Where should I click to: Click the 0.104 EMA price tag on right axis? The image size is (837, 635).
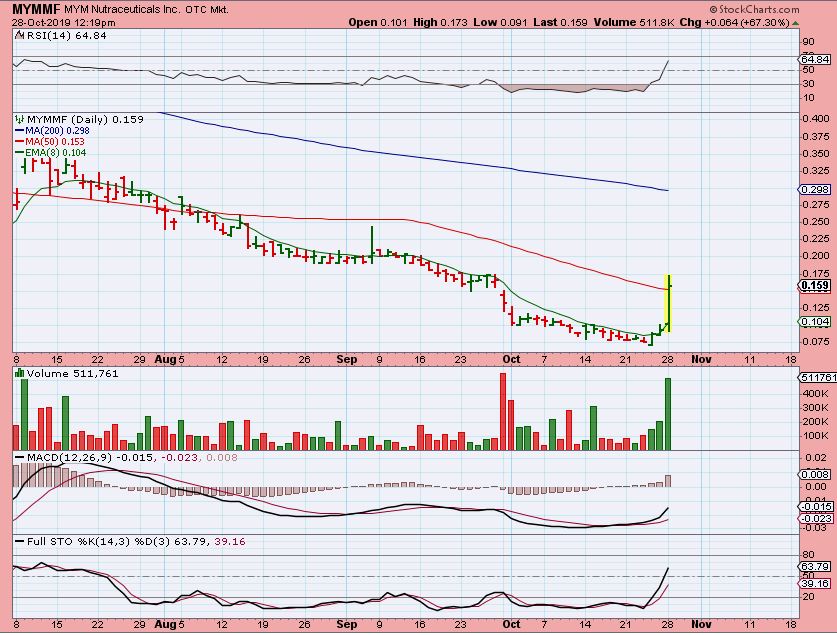coord(815,322)
